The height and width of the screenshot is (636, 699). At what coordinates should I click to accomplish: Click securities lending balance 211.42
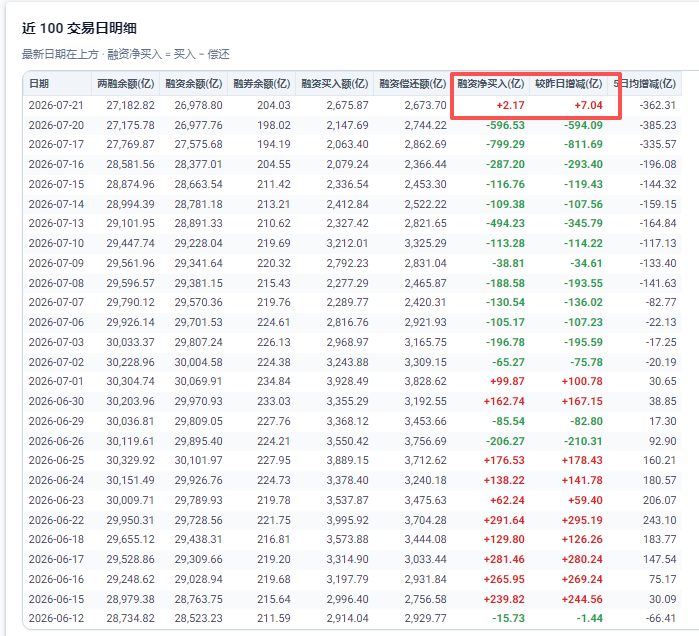tap(274, 185)
